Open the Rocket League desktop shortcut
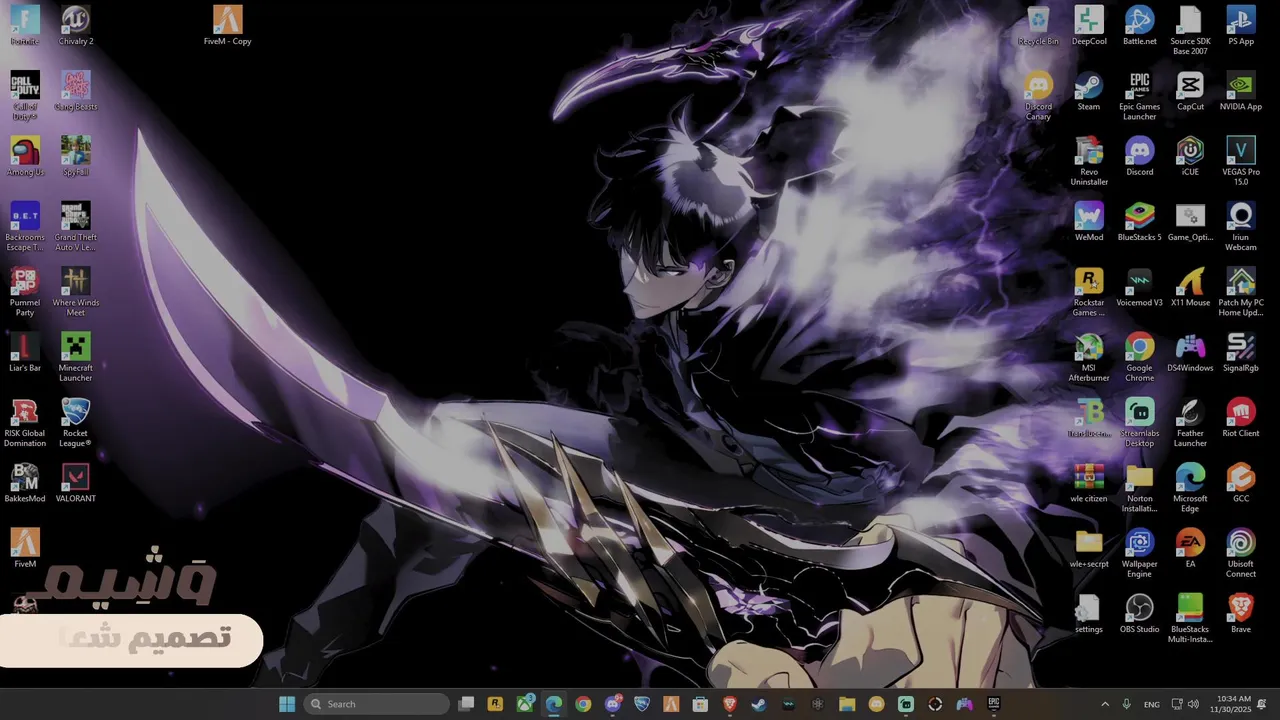The width and height of the screenshot is (1280, 720). pyautogui.click(x=76, y=422)
